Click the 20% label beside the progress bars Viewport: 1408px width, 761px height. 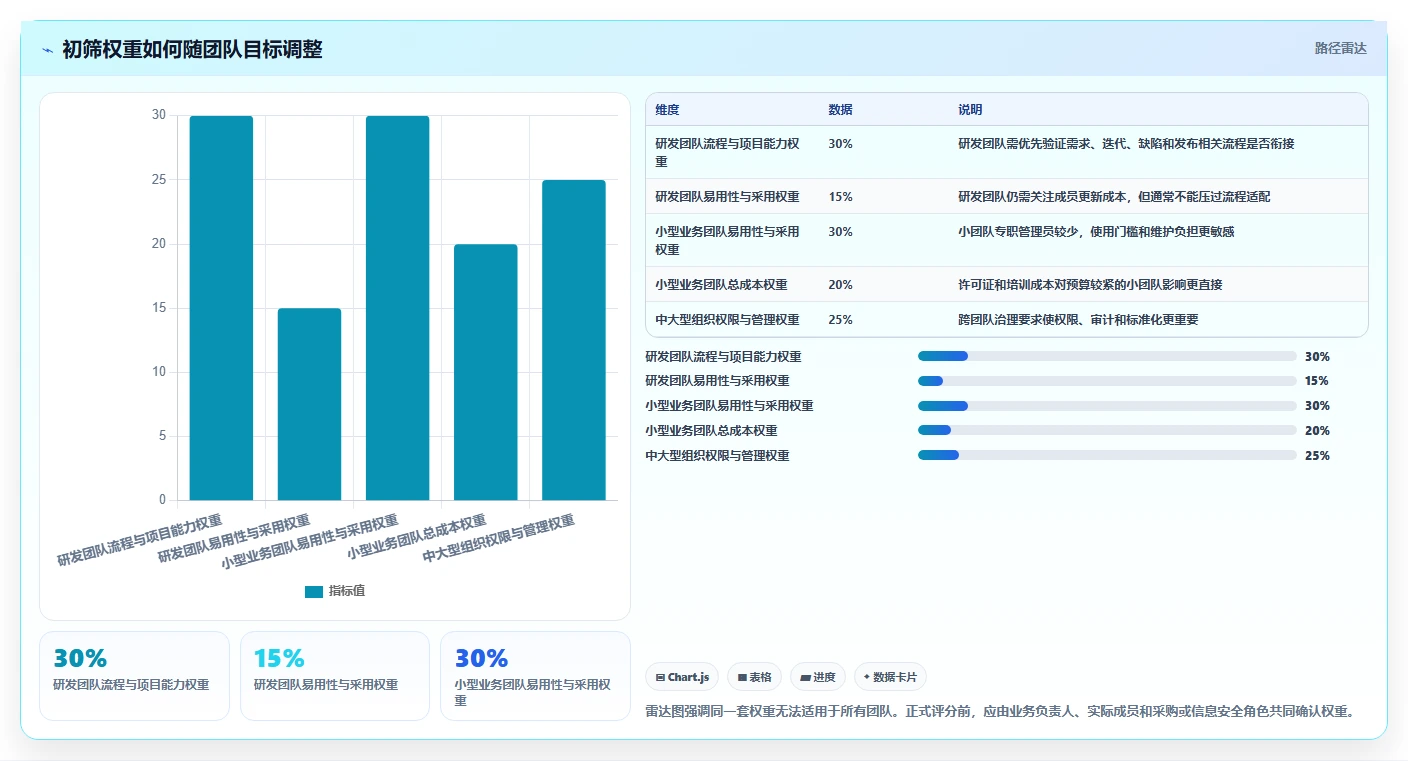pos(1317,431)
